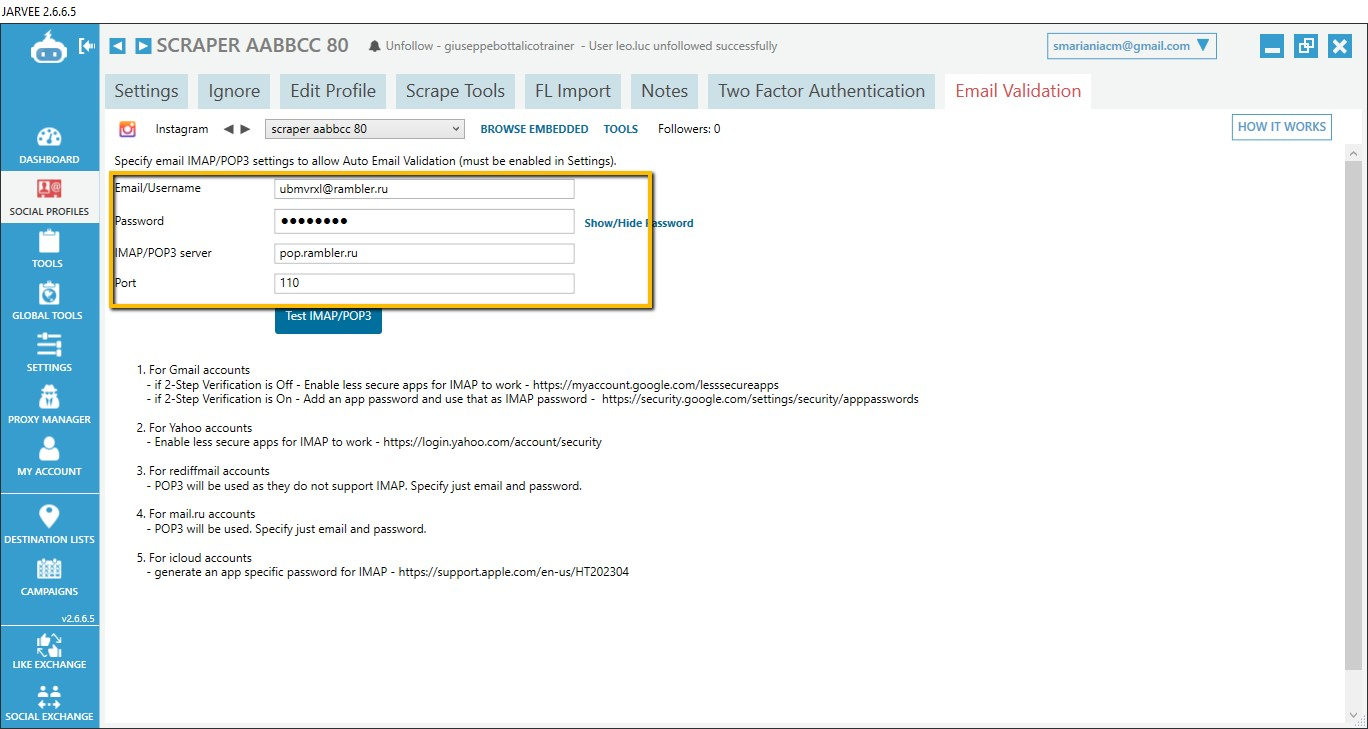Open the Two Factor Authentication tab

point(822,91)
